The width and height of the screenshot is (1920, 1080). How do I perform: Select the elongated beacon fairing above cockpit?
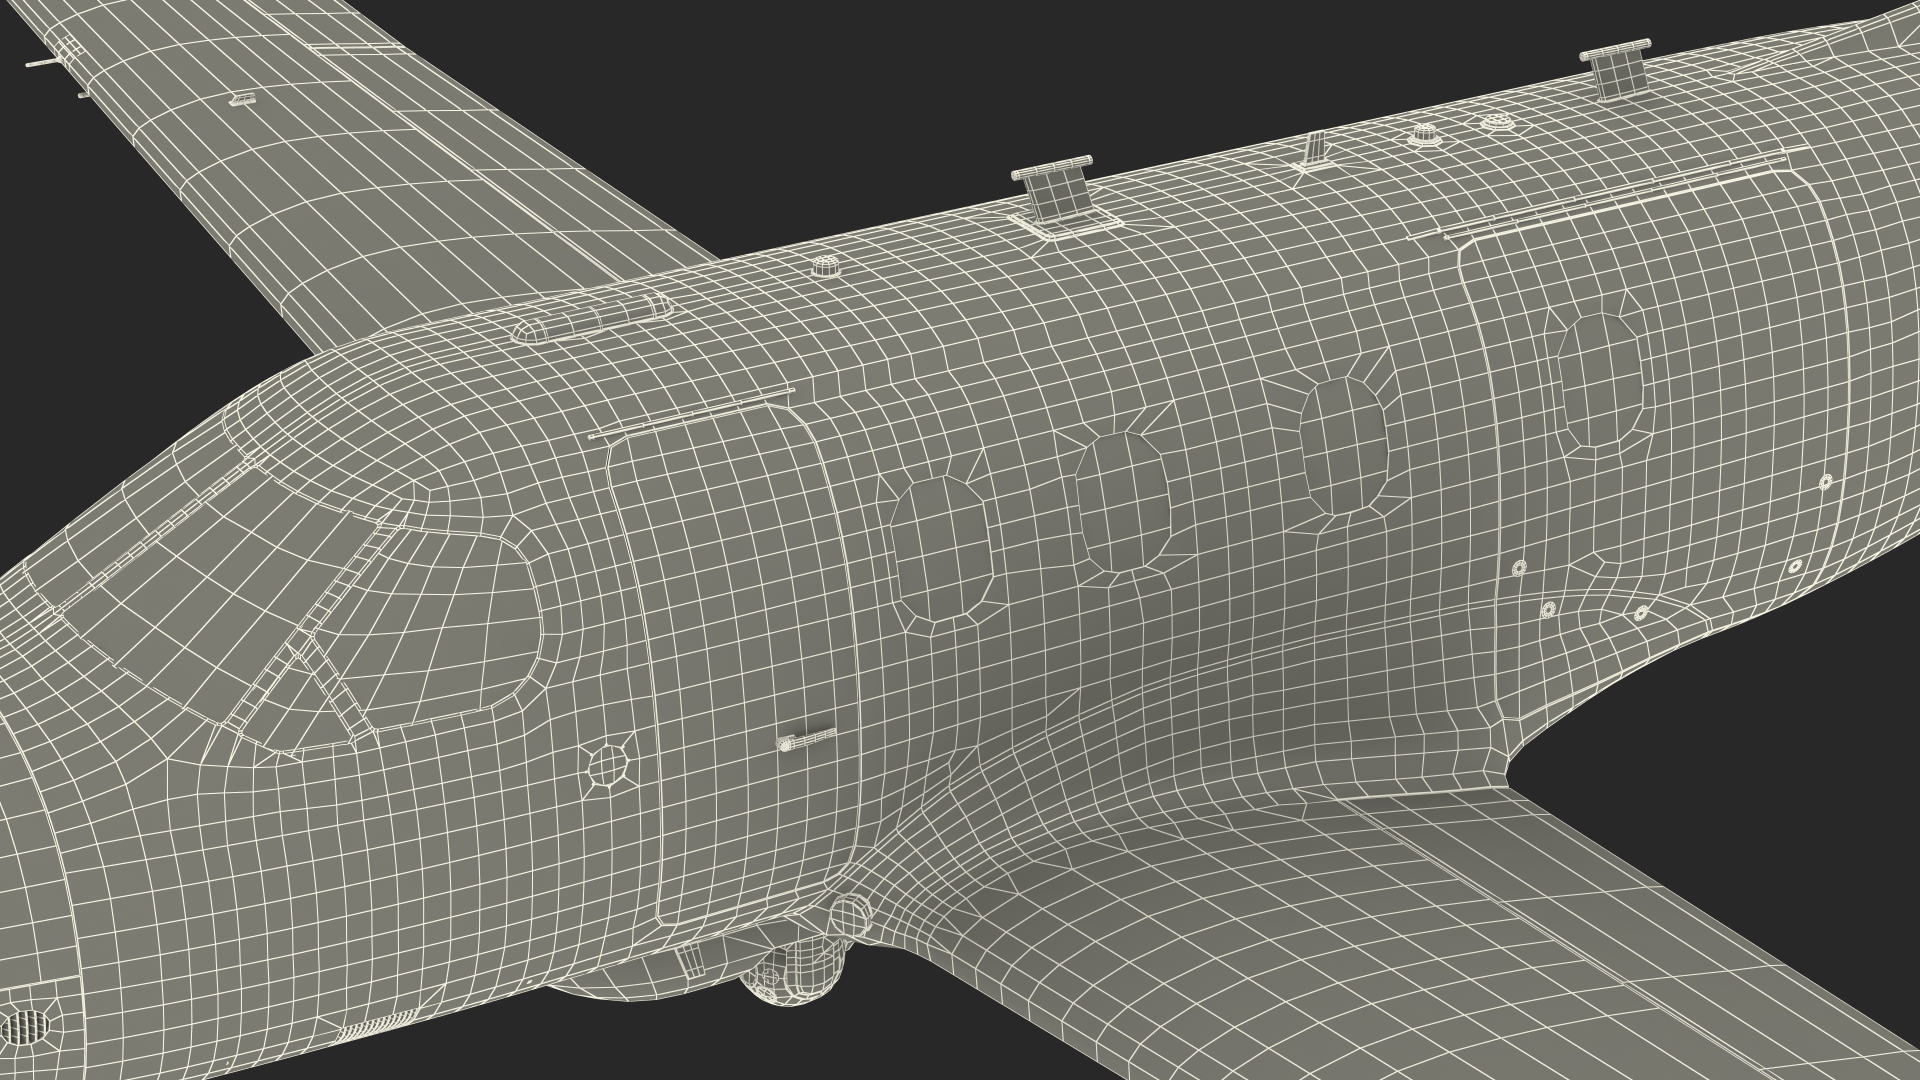point(590,319)
